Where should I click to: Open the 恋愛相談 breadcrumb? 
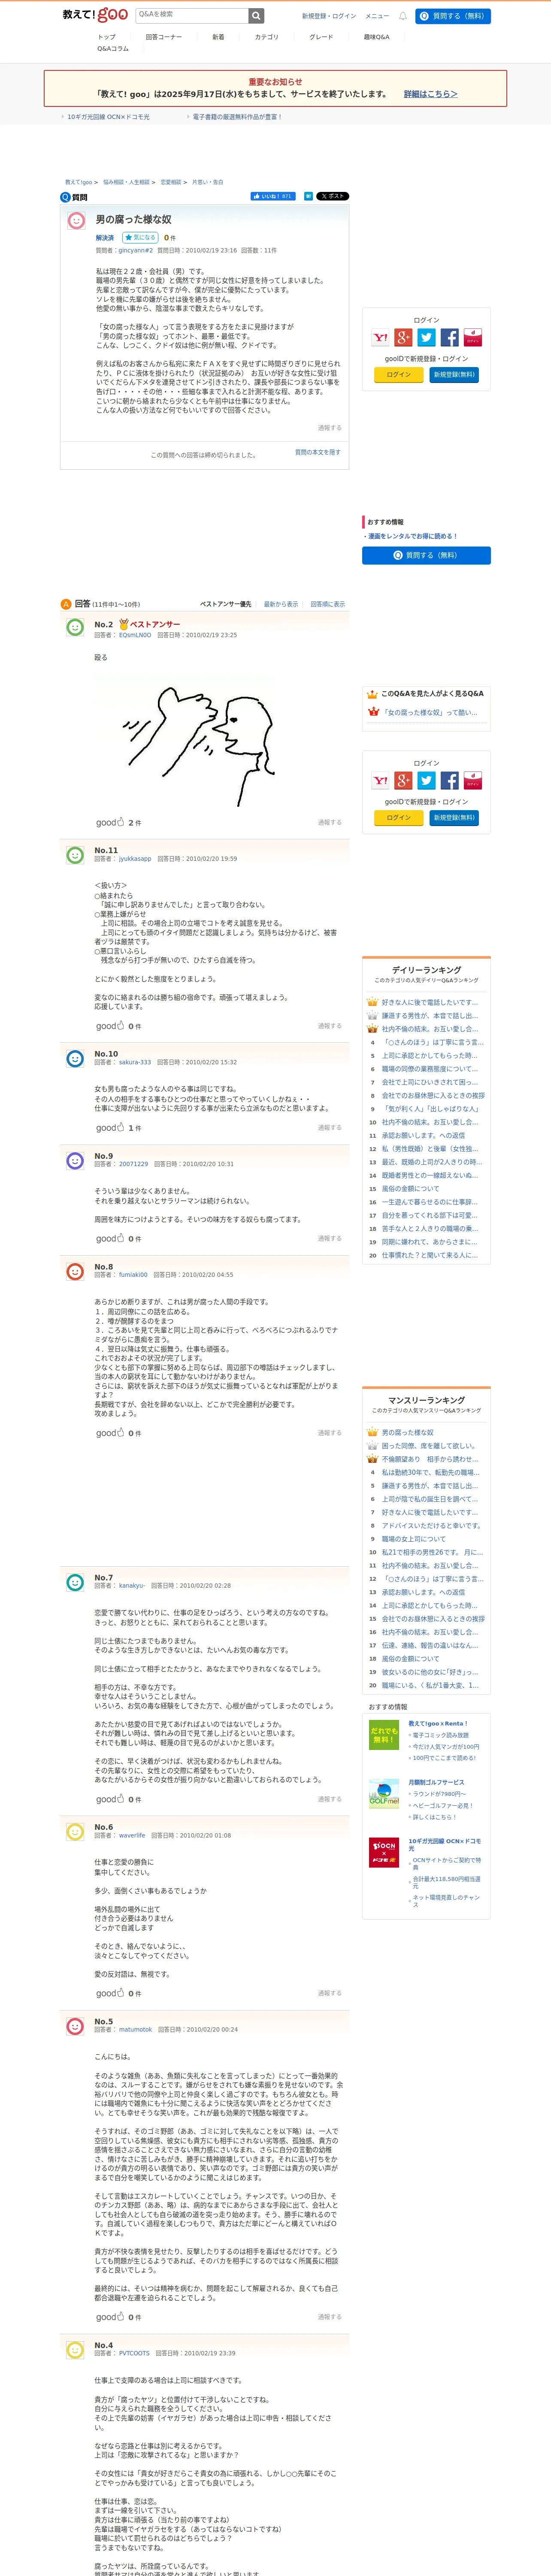click(x=171, y=182)
